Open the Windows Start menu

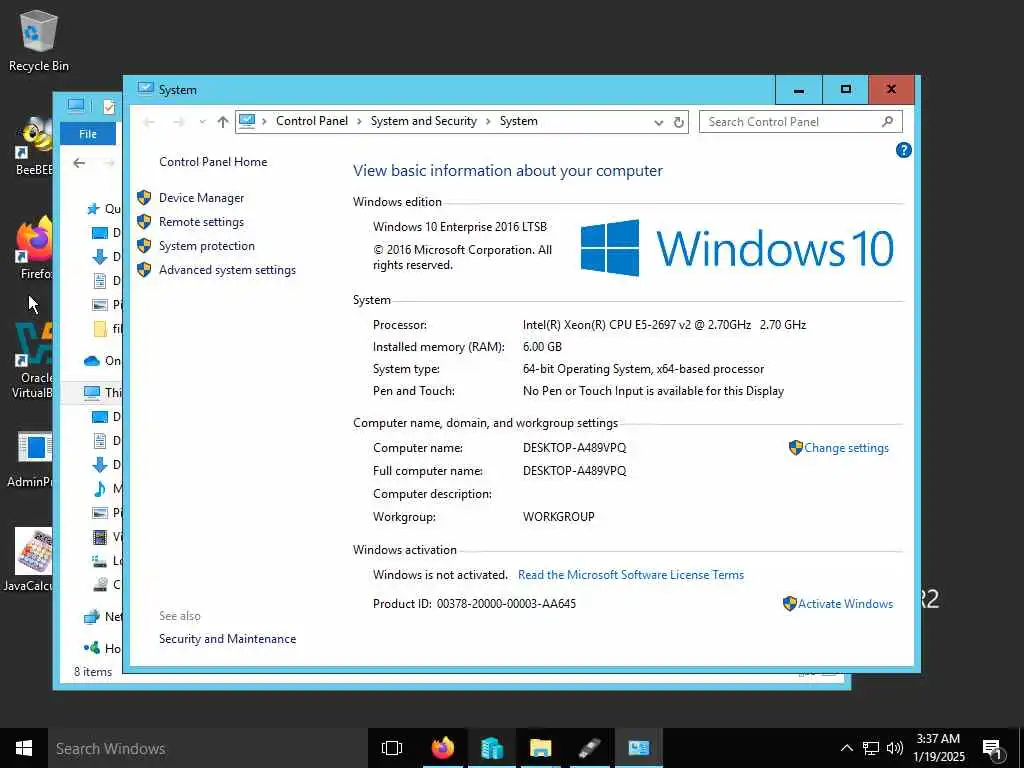pyautogui.click(x=24, y=748)
